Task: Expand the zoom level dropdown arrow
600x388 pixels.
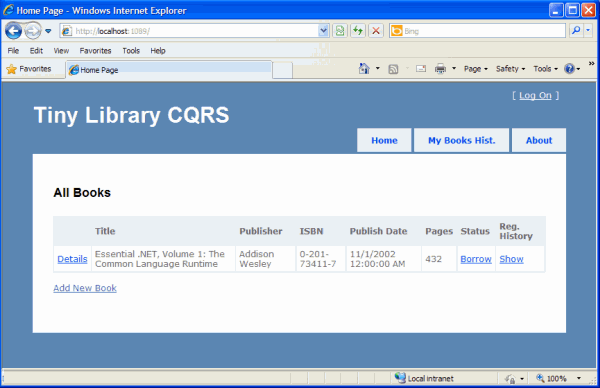Action: click(x=579, y=378)
